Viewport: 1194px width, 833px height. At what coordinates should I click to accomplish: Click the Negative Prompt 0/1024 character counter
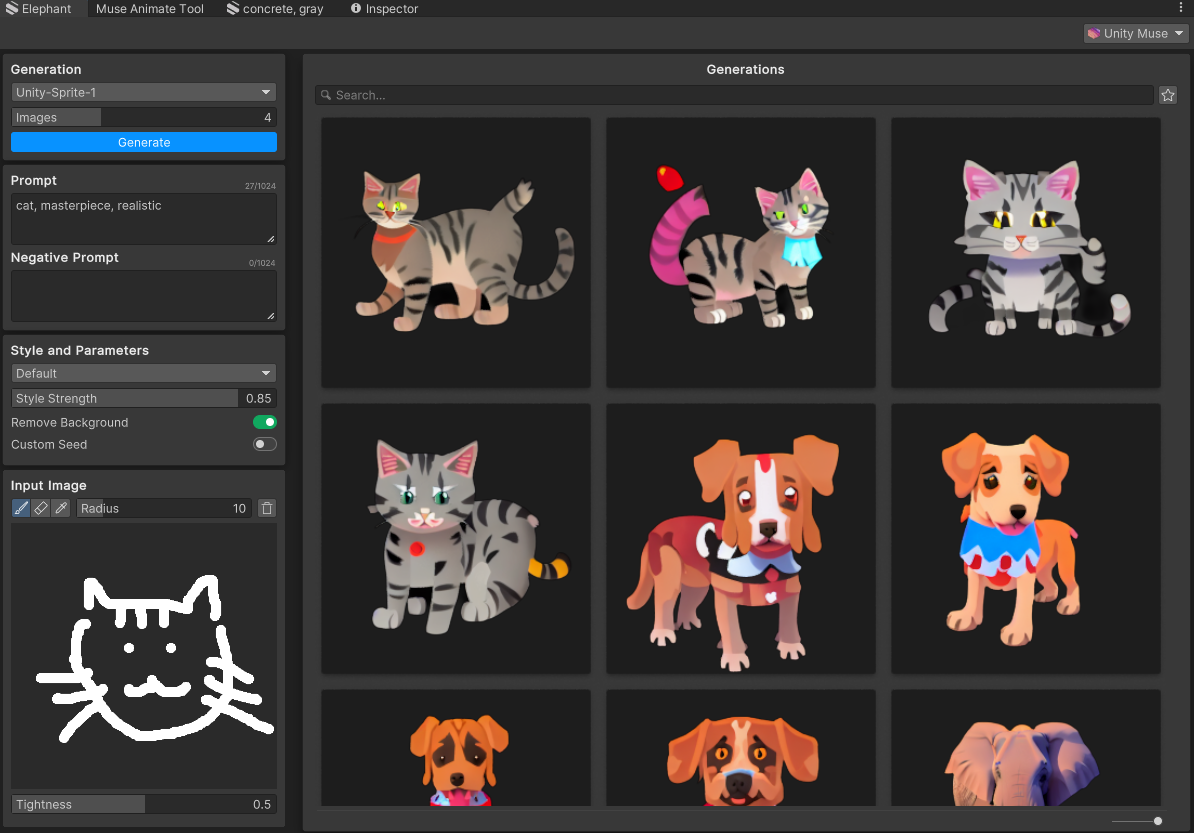(x=261, y=263)
